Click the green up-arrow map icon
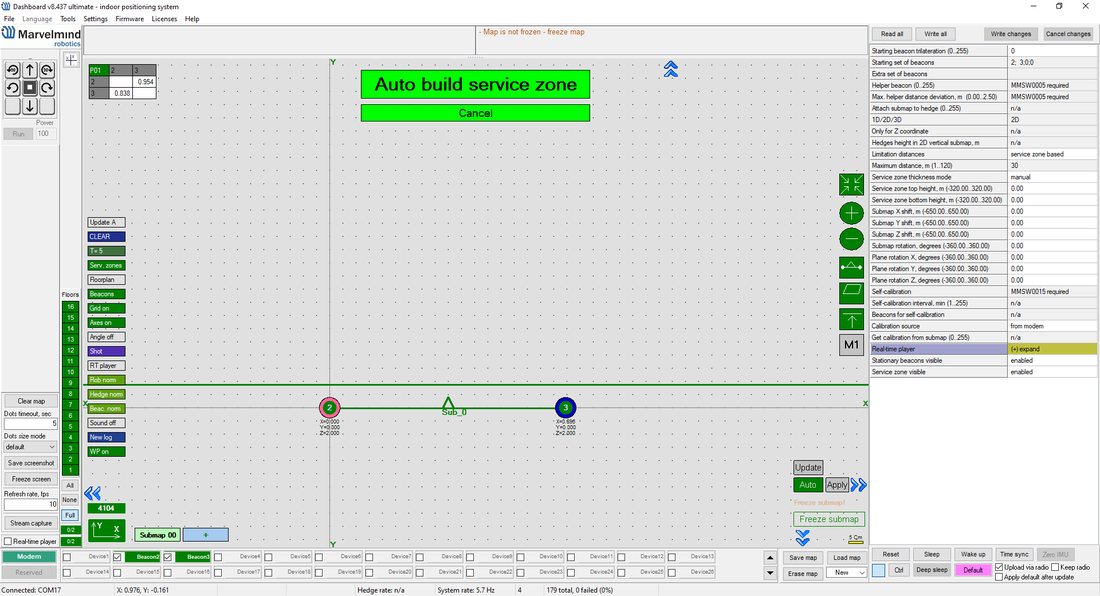 (x=852, y=320)
